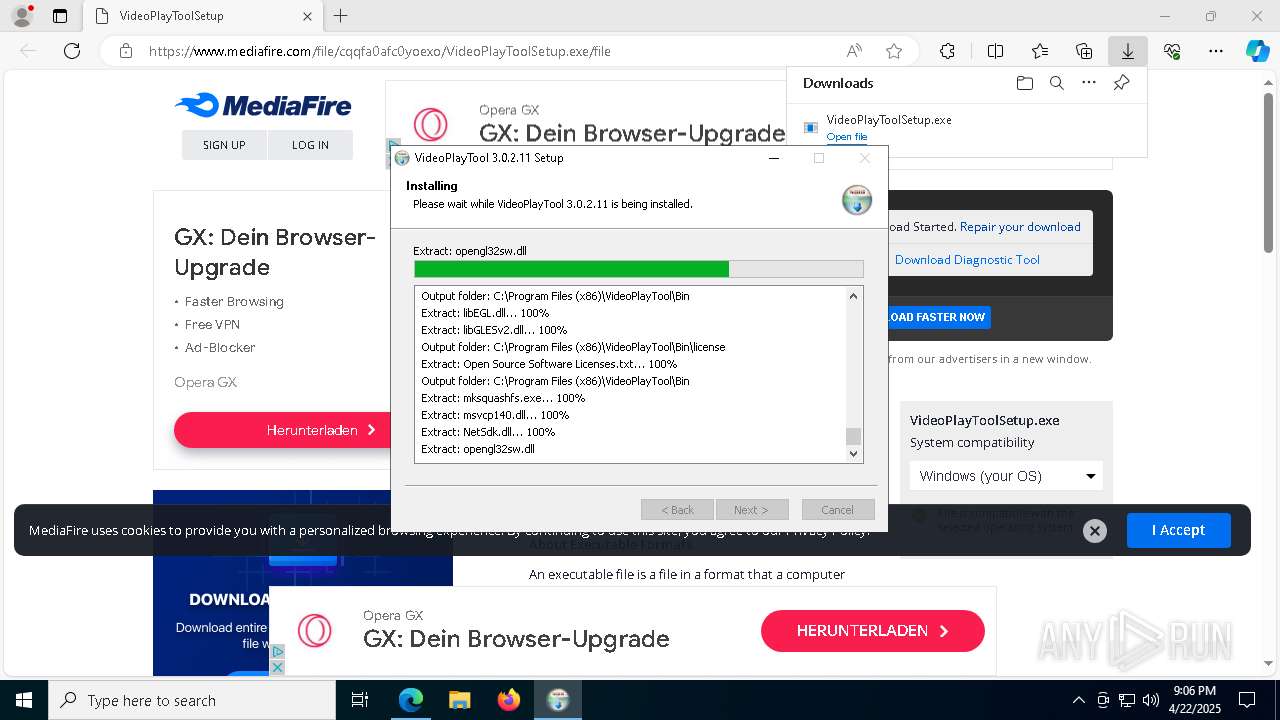
Task: Select log line 'Extract: msvcp140.dll... 100%'
Action: pos(495,415)
